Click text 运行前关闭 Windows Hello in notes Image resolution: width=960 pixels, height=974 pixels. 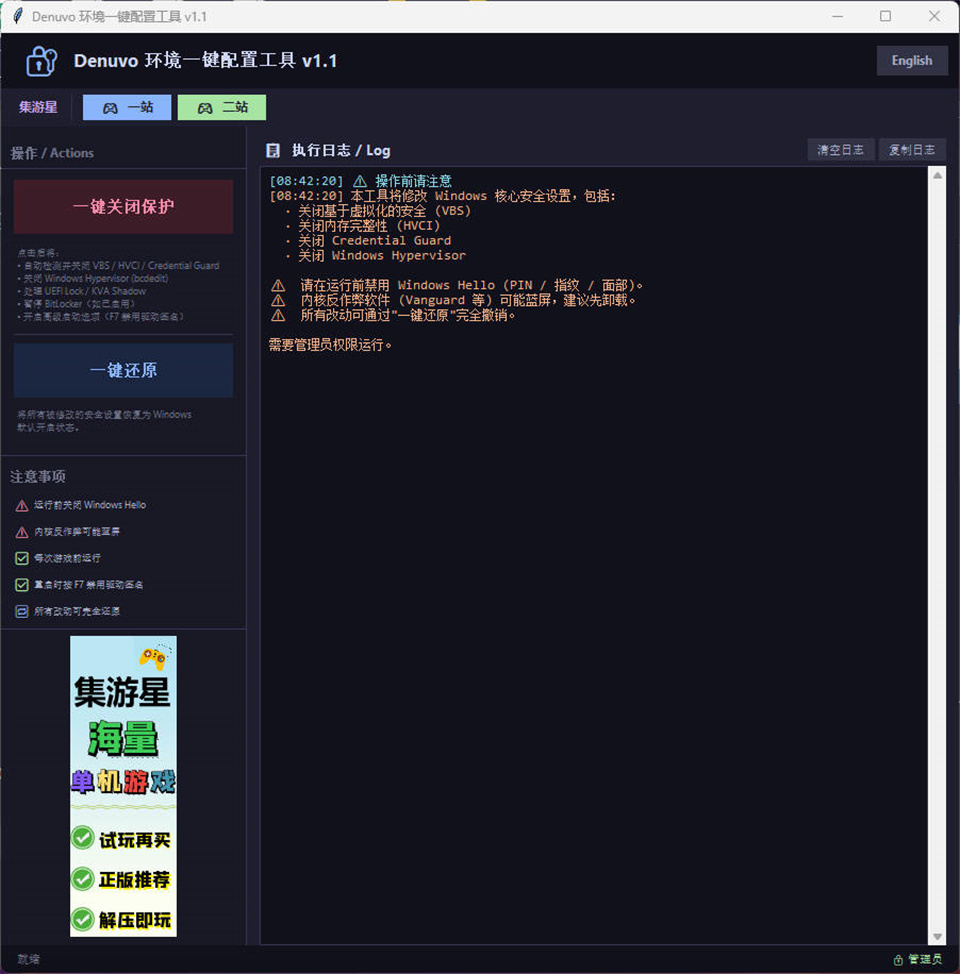click(x=90, y=506)
